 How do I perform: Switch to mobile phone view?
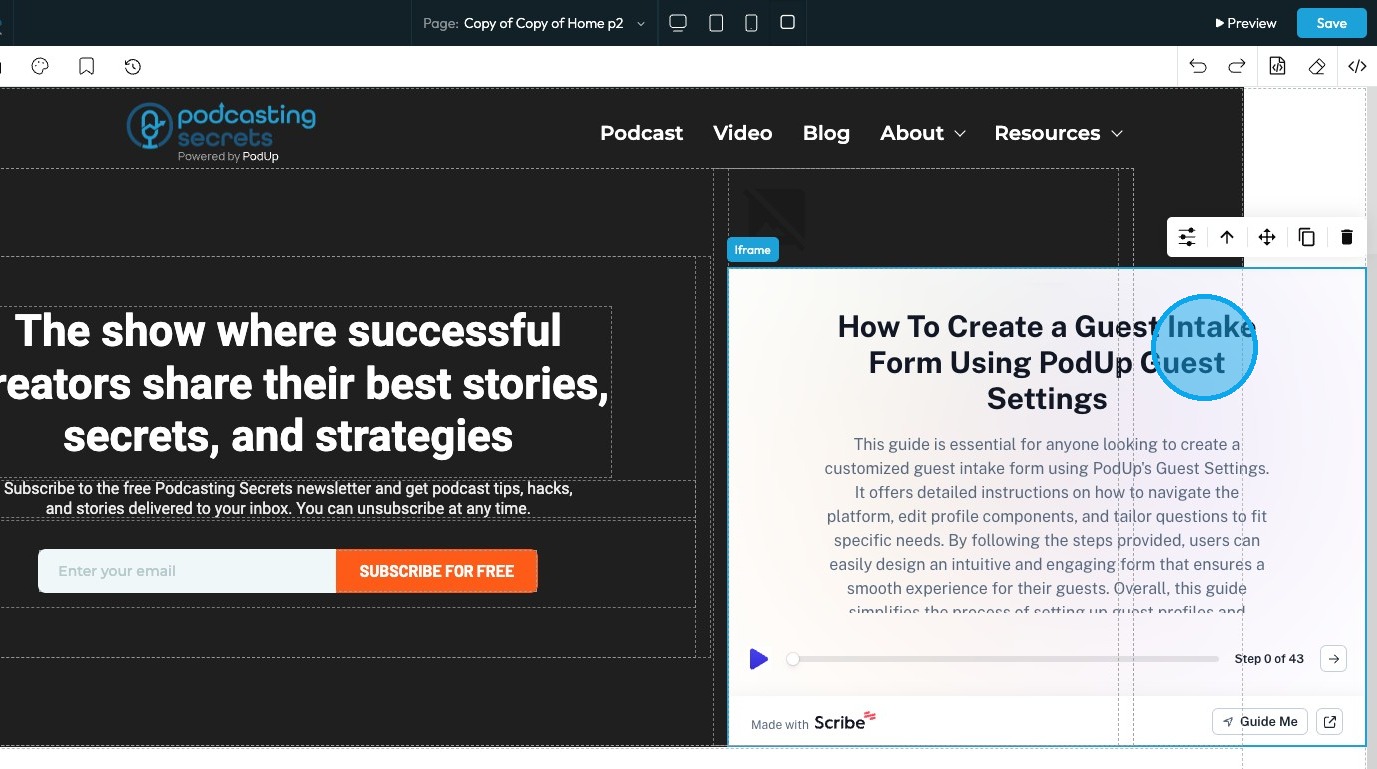pos(751,23)
